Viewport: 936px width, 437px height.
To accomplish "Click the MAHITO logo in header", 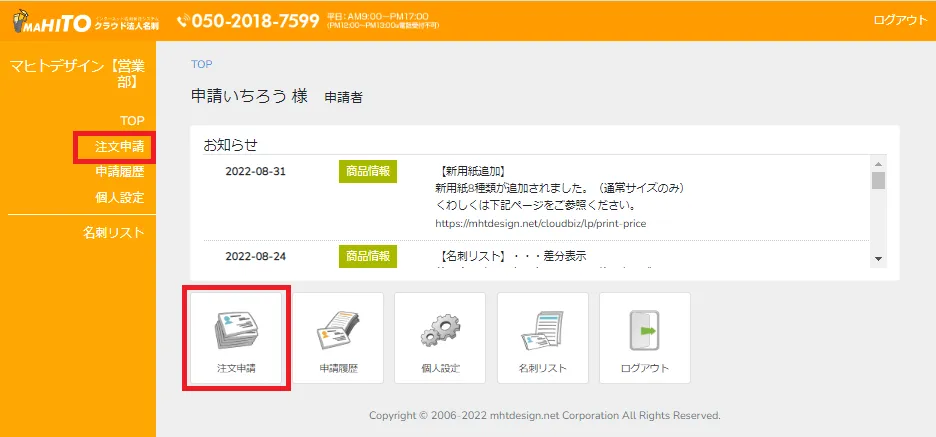I will (86, 21).
